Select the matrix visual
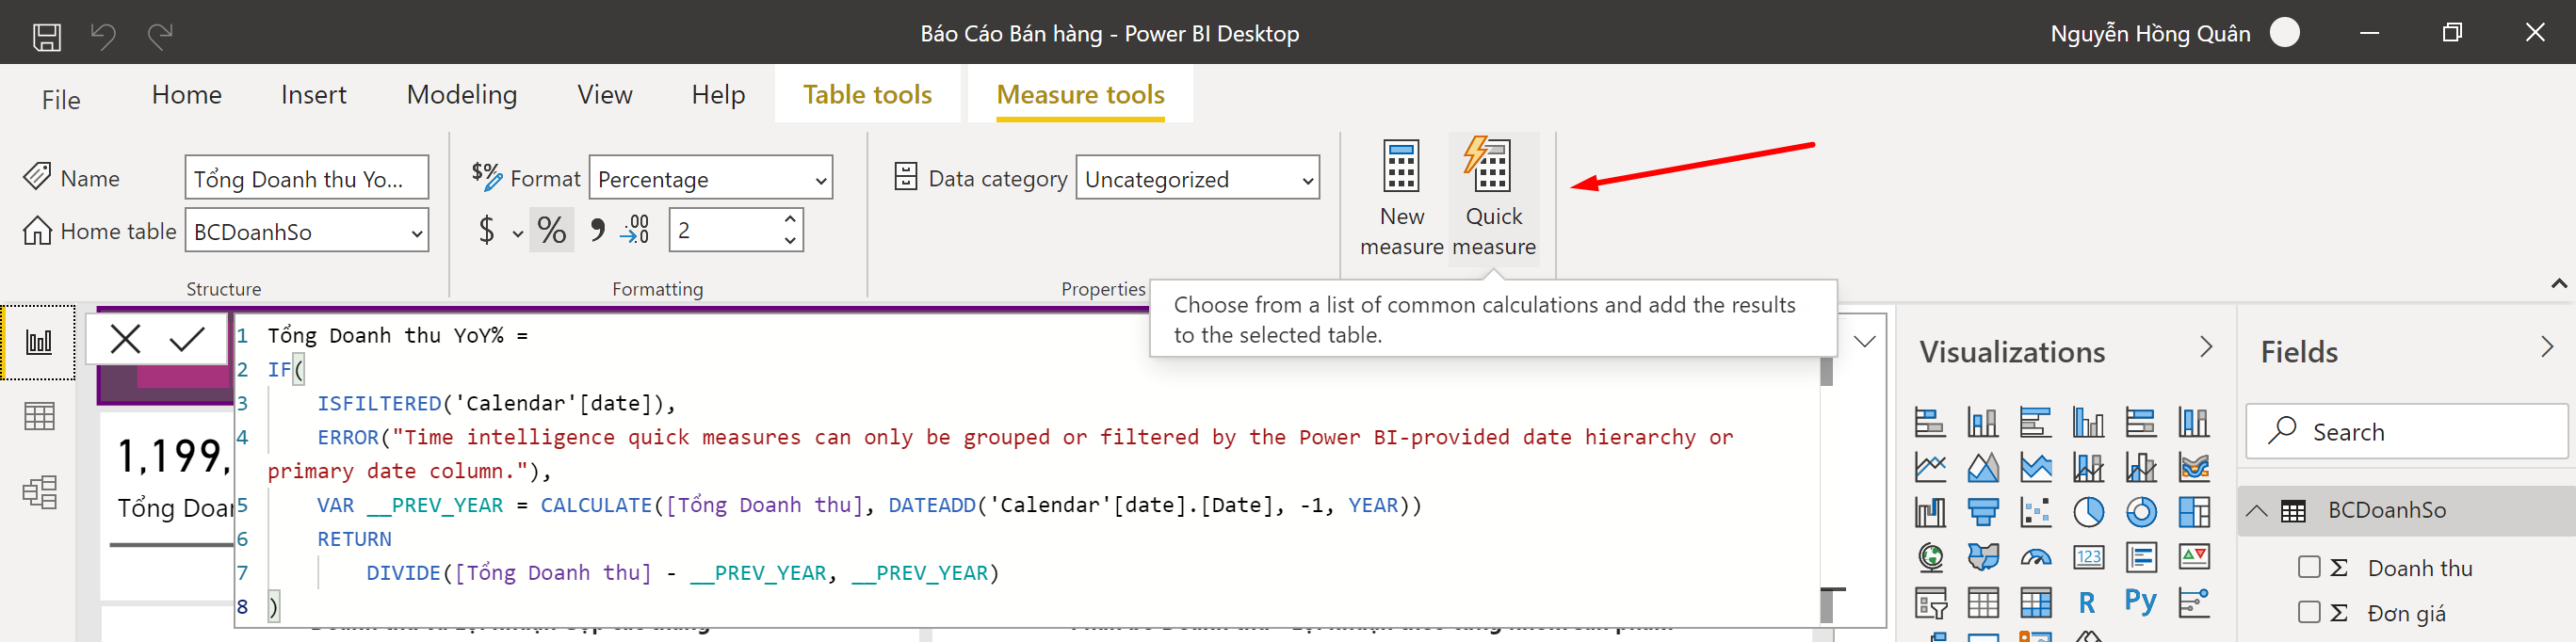The image size is (2576, 642). coord(2035,603)
